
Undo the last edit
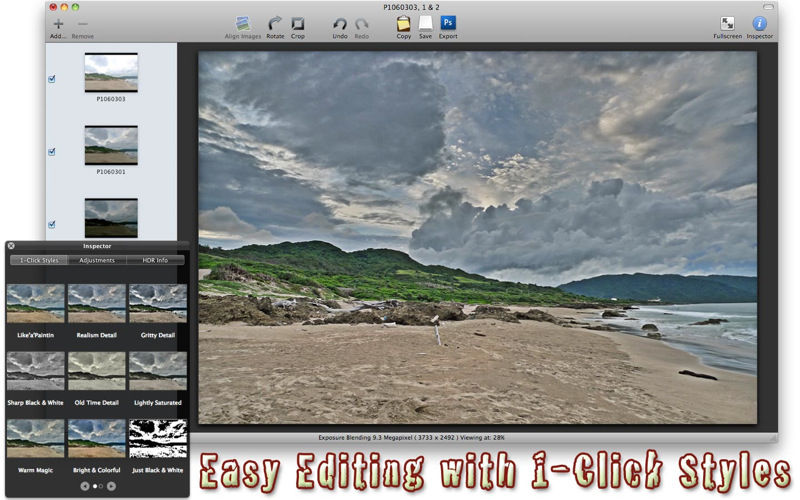340,24
